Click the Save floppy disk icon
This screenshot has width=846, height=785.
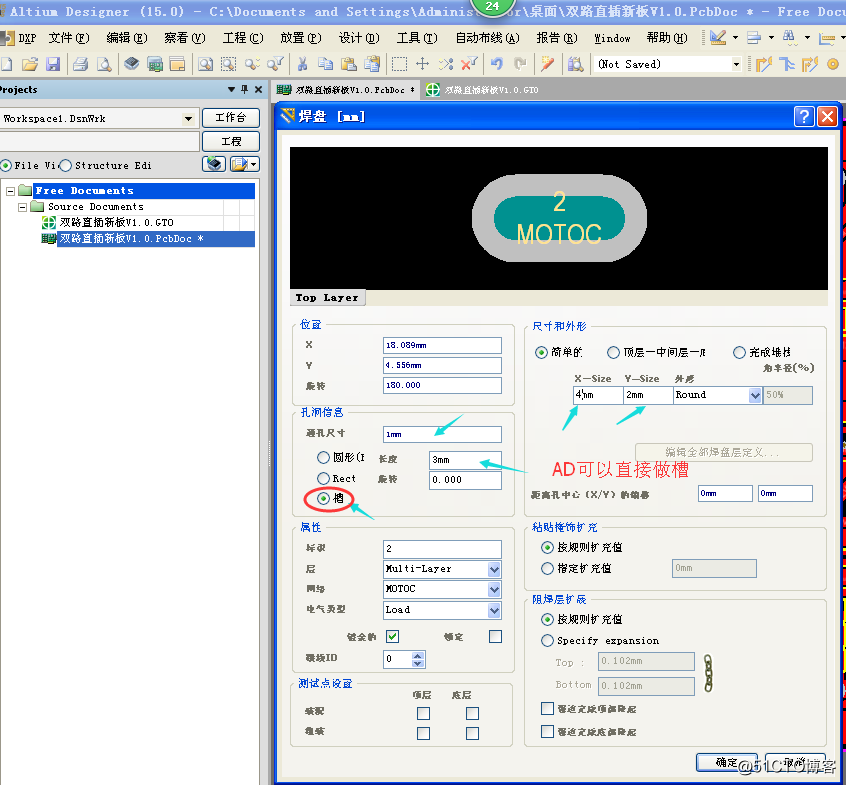(x=53, y=64)
